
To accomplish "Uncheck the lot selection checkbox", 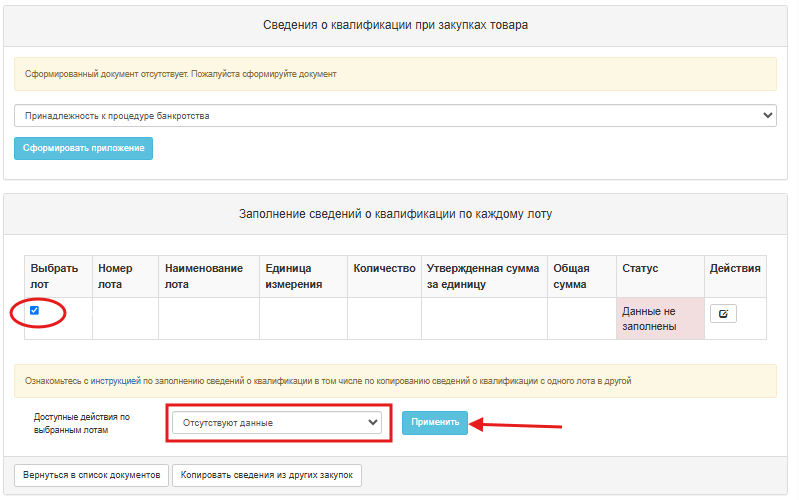I will 34,310.
